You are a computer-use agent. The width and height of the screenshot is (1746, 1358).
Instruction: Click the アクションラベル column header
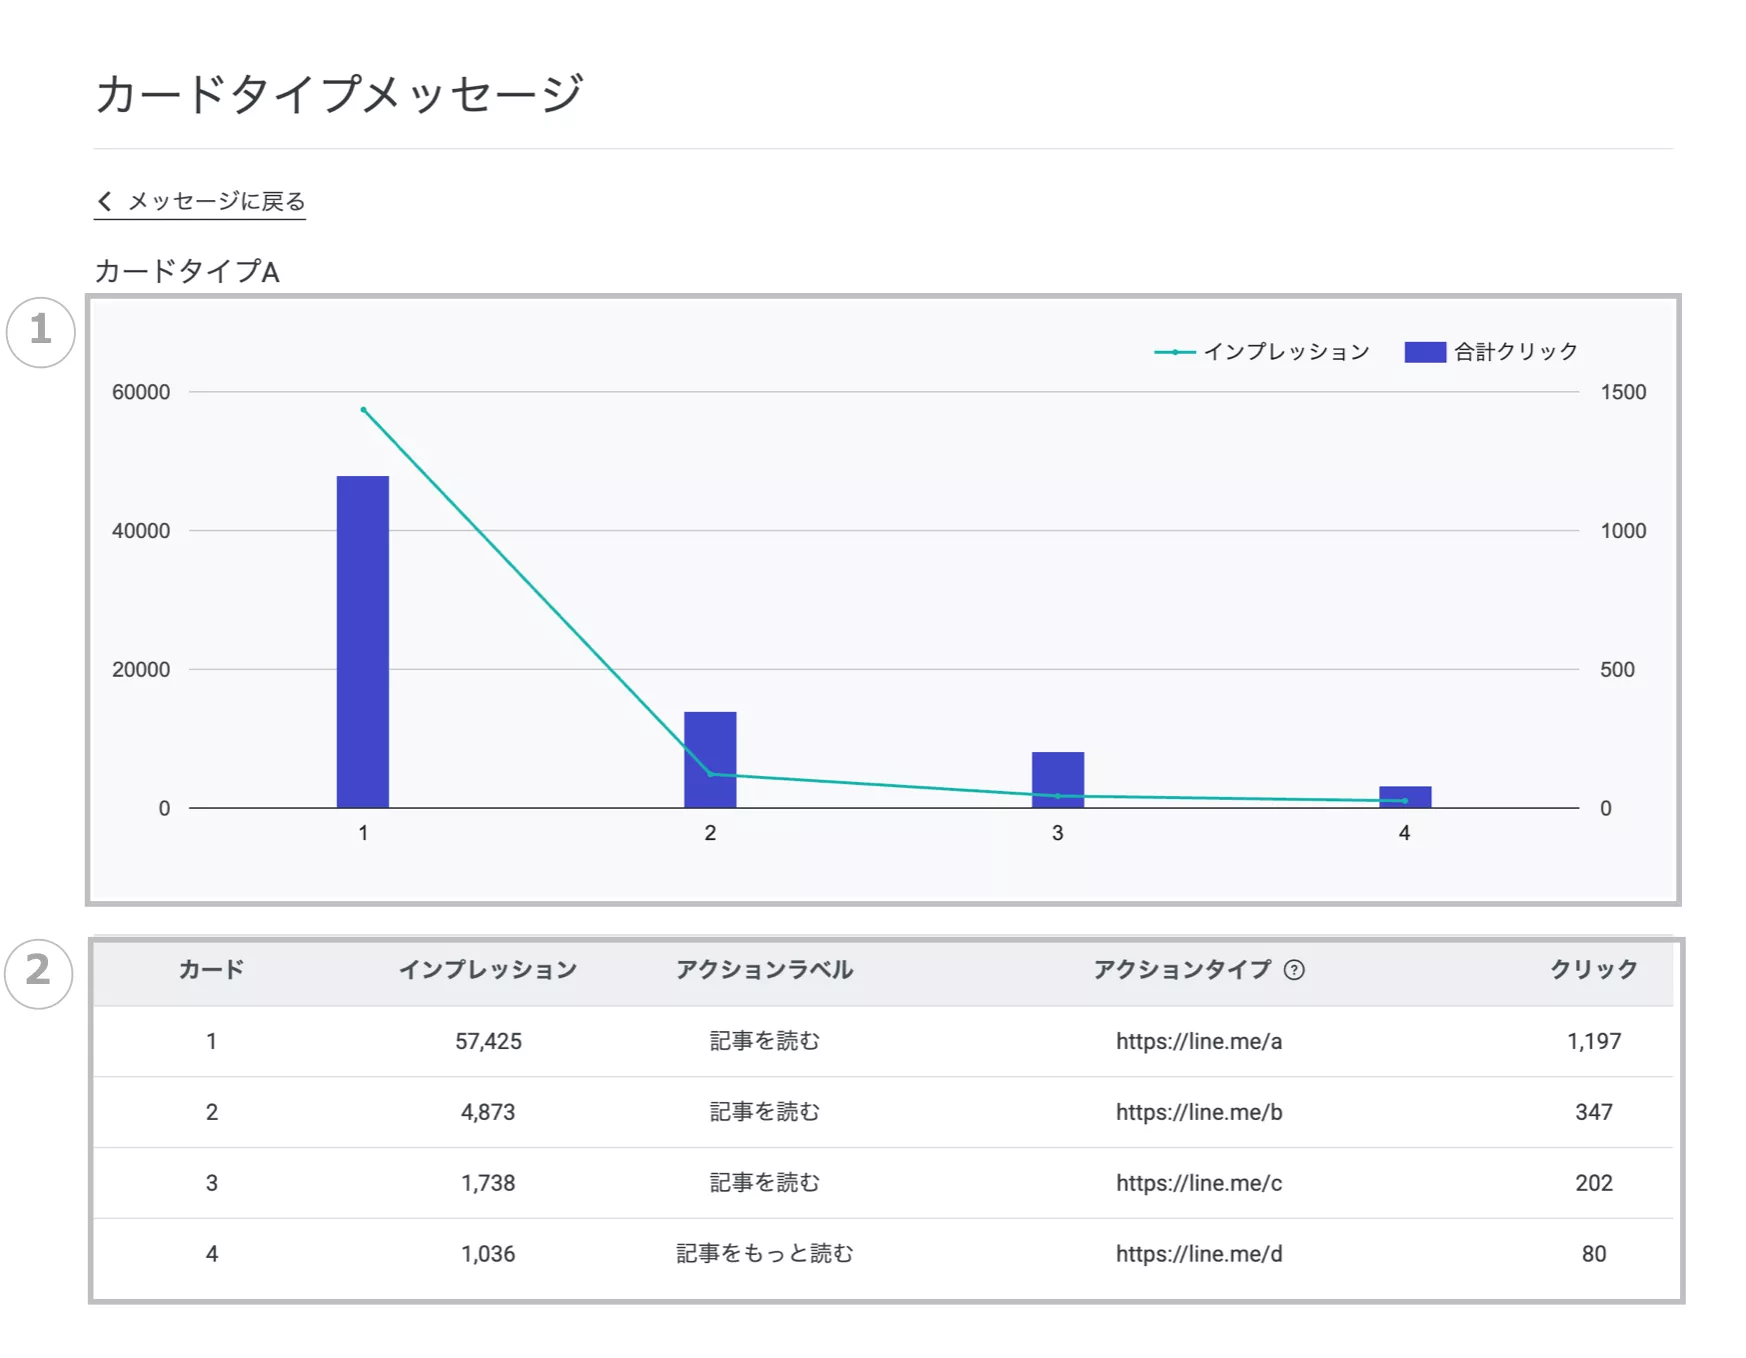tap(764, 970)
